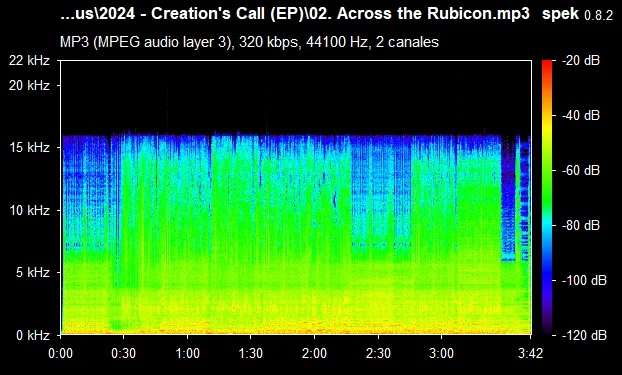The height and width of the screenshot is (375, 622).
Task: Click the 0:30 time axis marker
Action: coord(124,353)
